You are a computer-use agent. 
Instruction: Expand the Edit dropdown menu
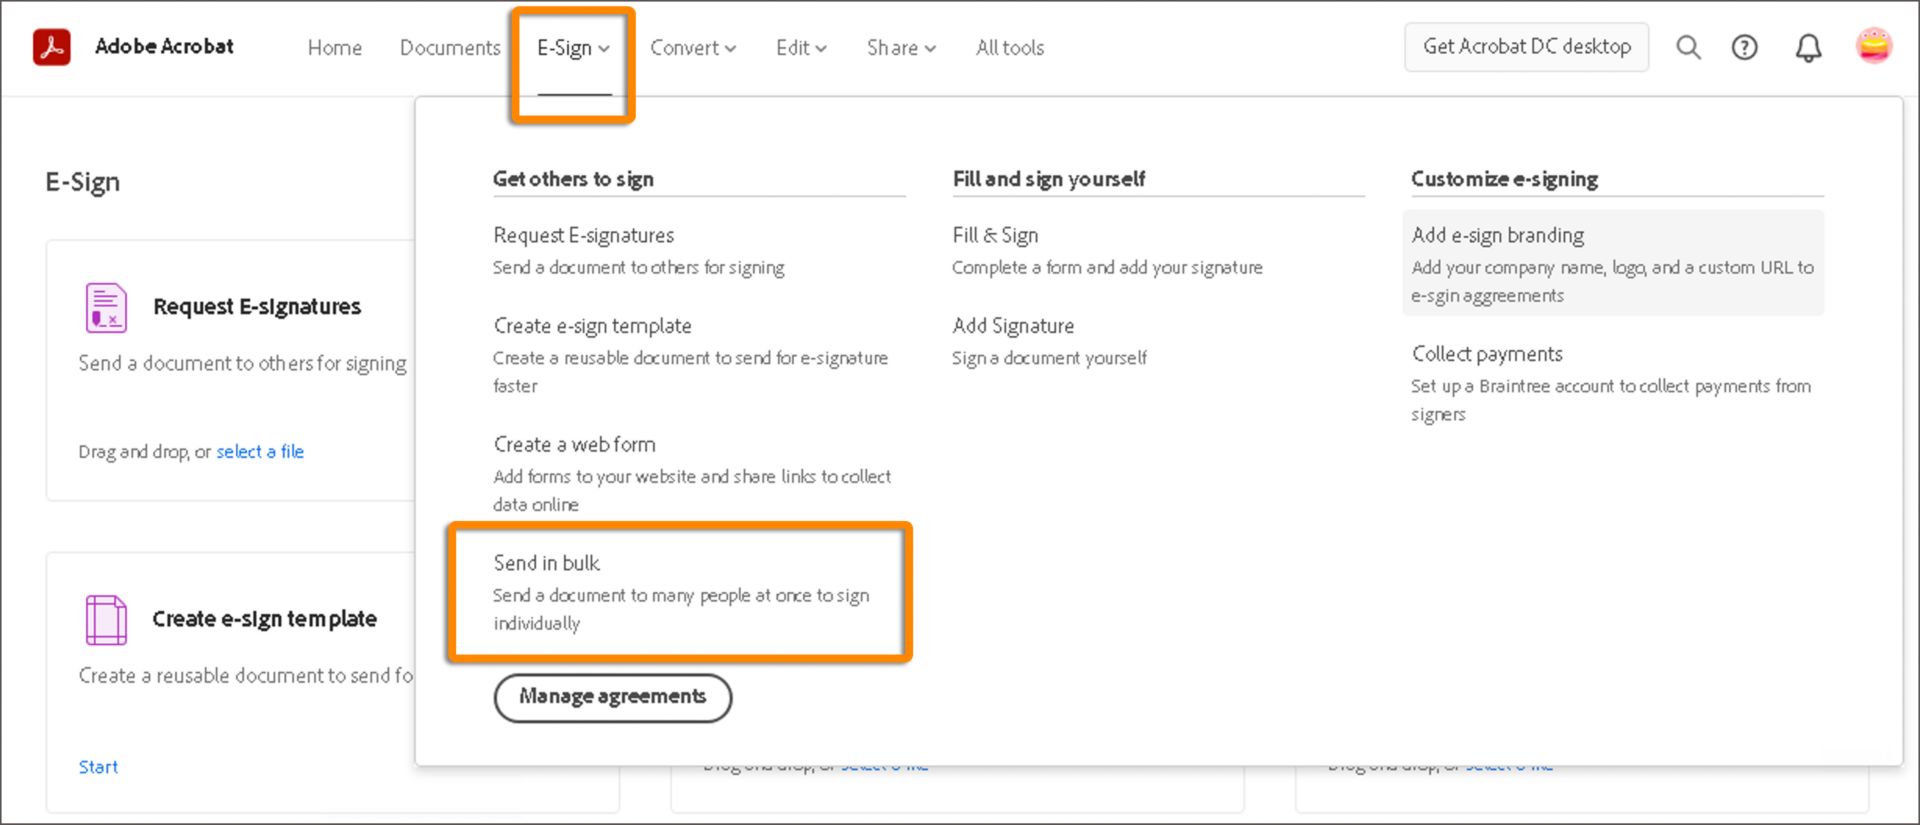pyautogui.click(x=801, y=48)
